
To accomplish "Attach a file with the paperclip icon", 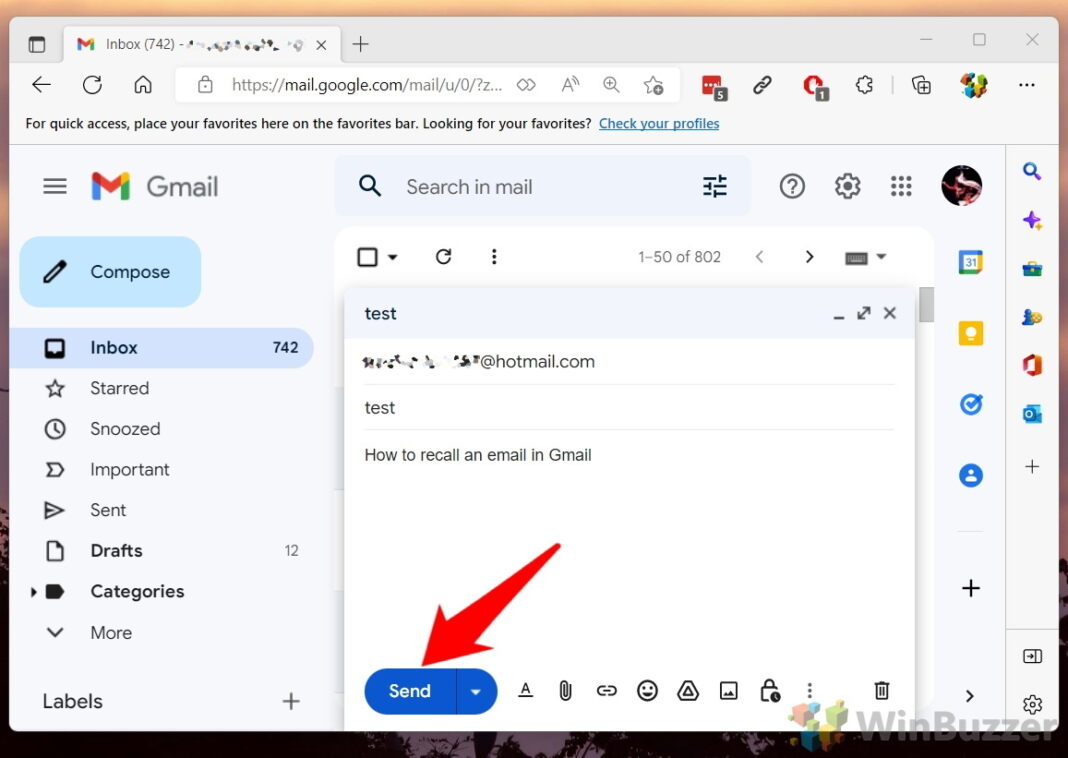I will pyautogui.click(x=565, y=690).
